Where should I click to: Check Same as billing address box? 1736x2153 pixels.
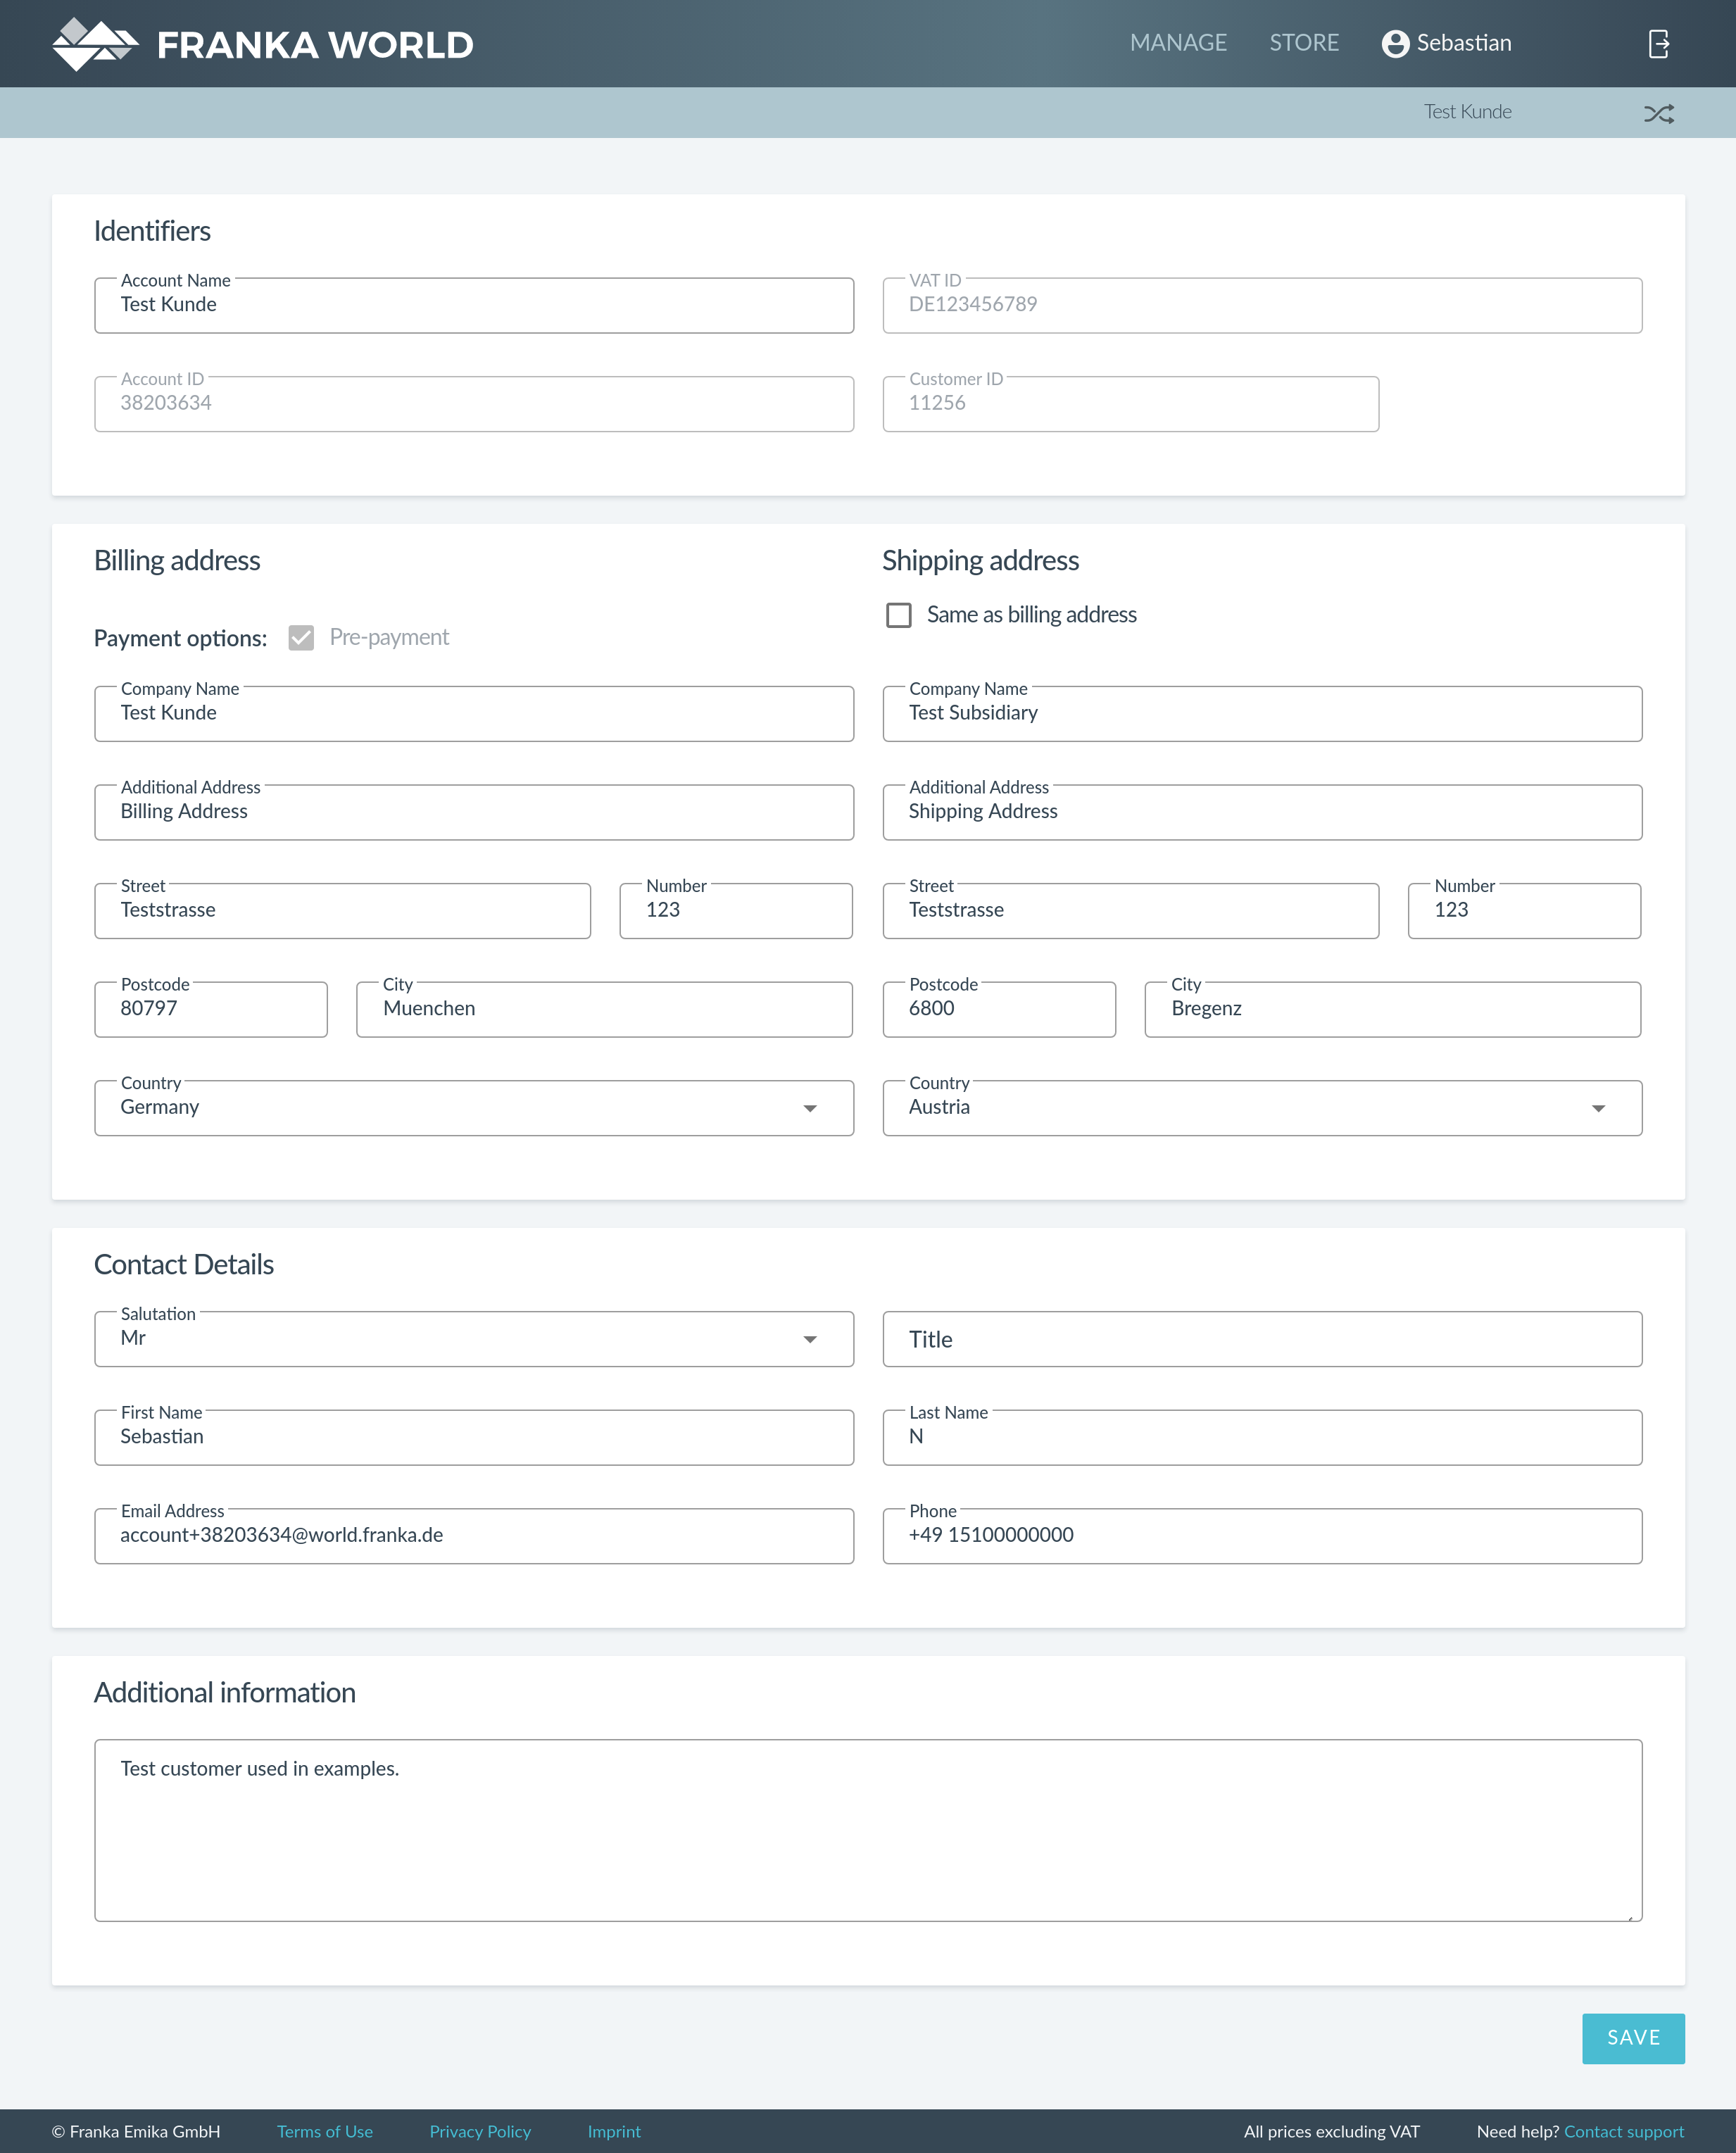(x=898, y=615)
